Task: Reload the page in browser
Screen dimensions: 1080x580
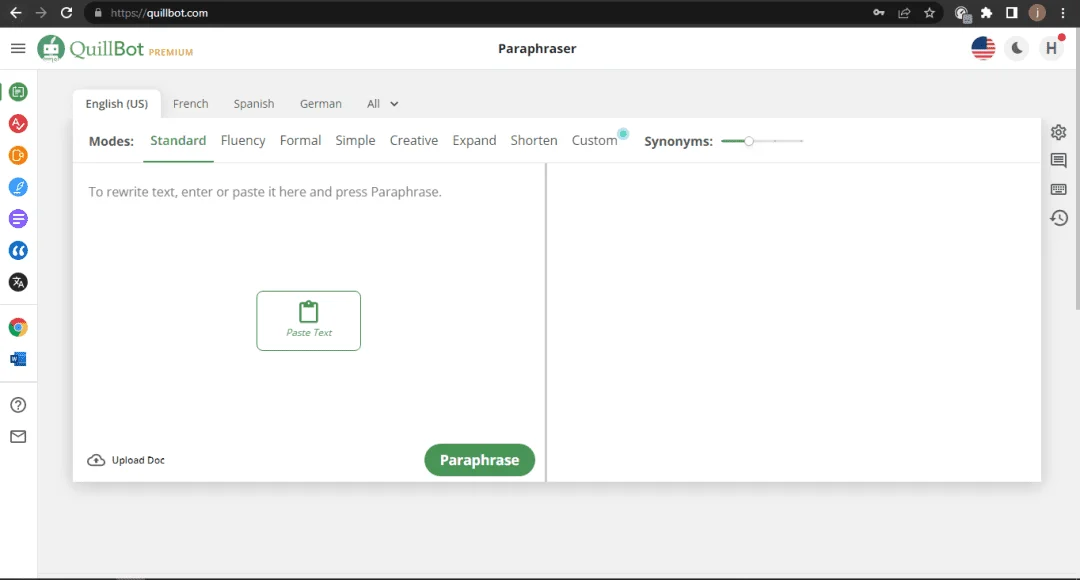Action: 66,12
